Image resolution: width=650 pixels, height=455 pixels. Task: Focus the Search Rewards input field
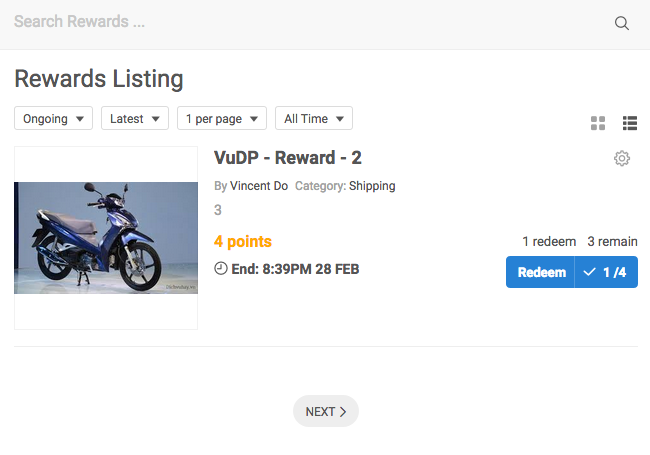(x=300, y=22)
